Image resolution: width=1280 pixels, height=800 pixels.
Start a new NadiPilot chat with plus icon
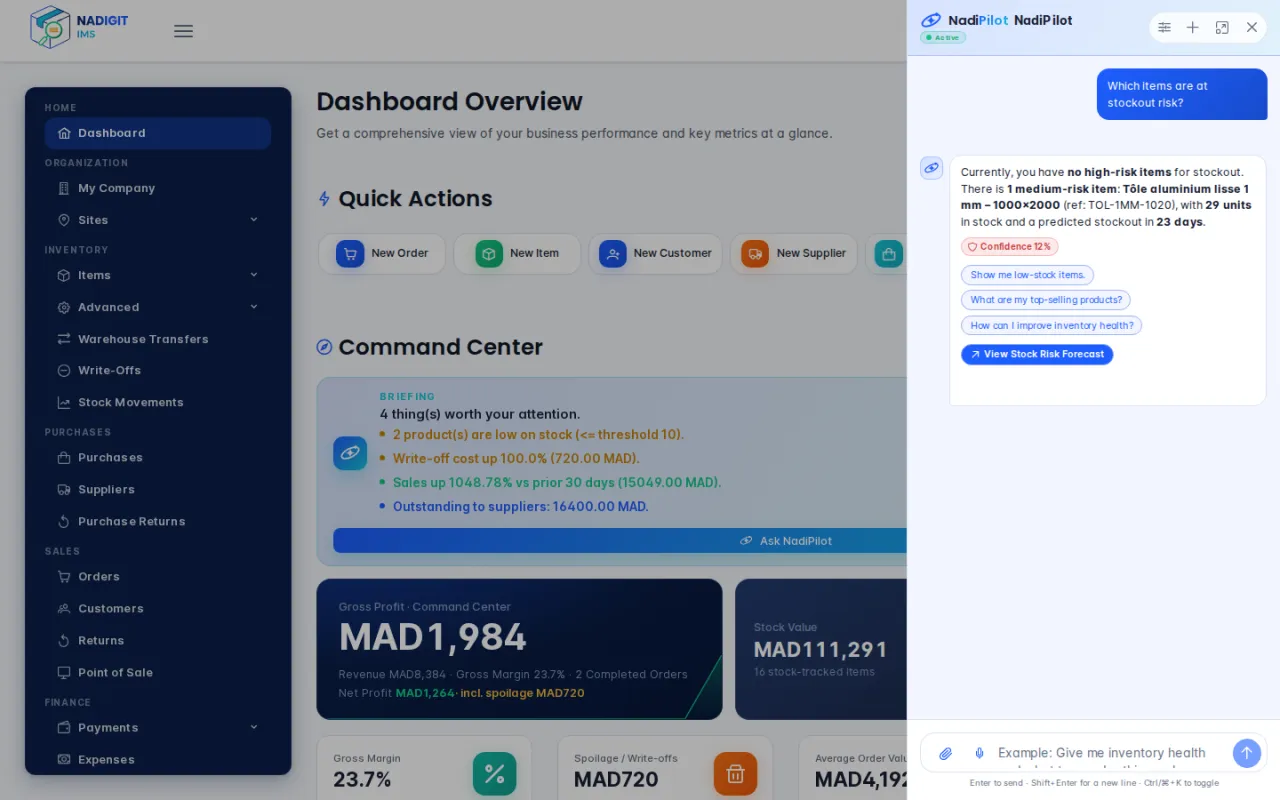1193,28
